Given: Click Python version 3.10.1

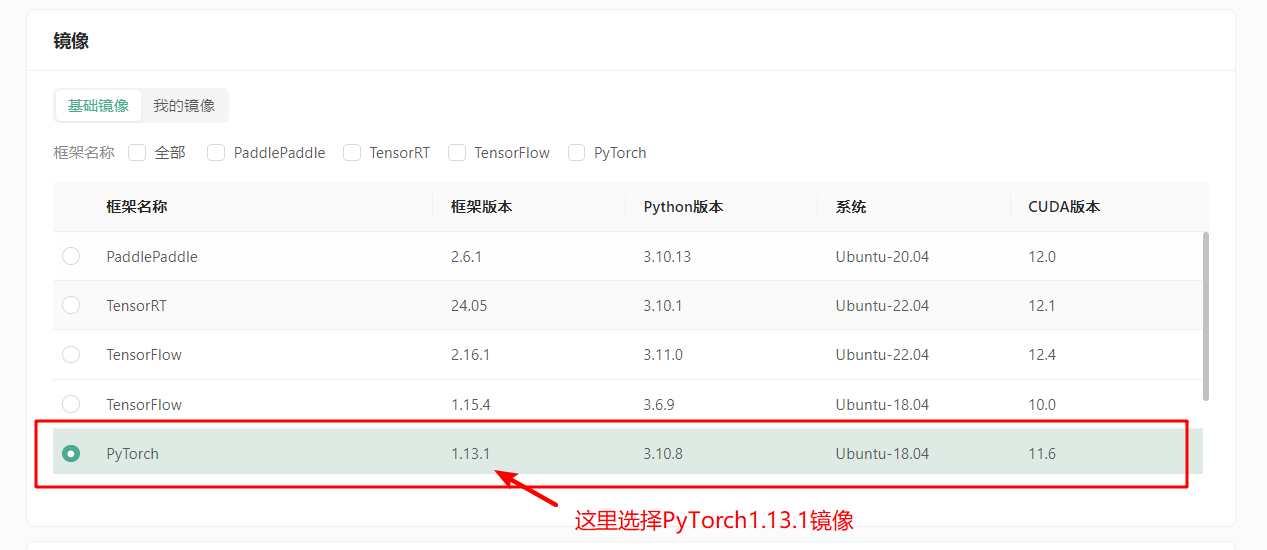Looking at the screenshot, I should tap(663, 306).
